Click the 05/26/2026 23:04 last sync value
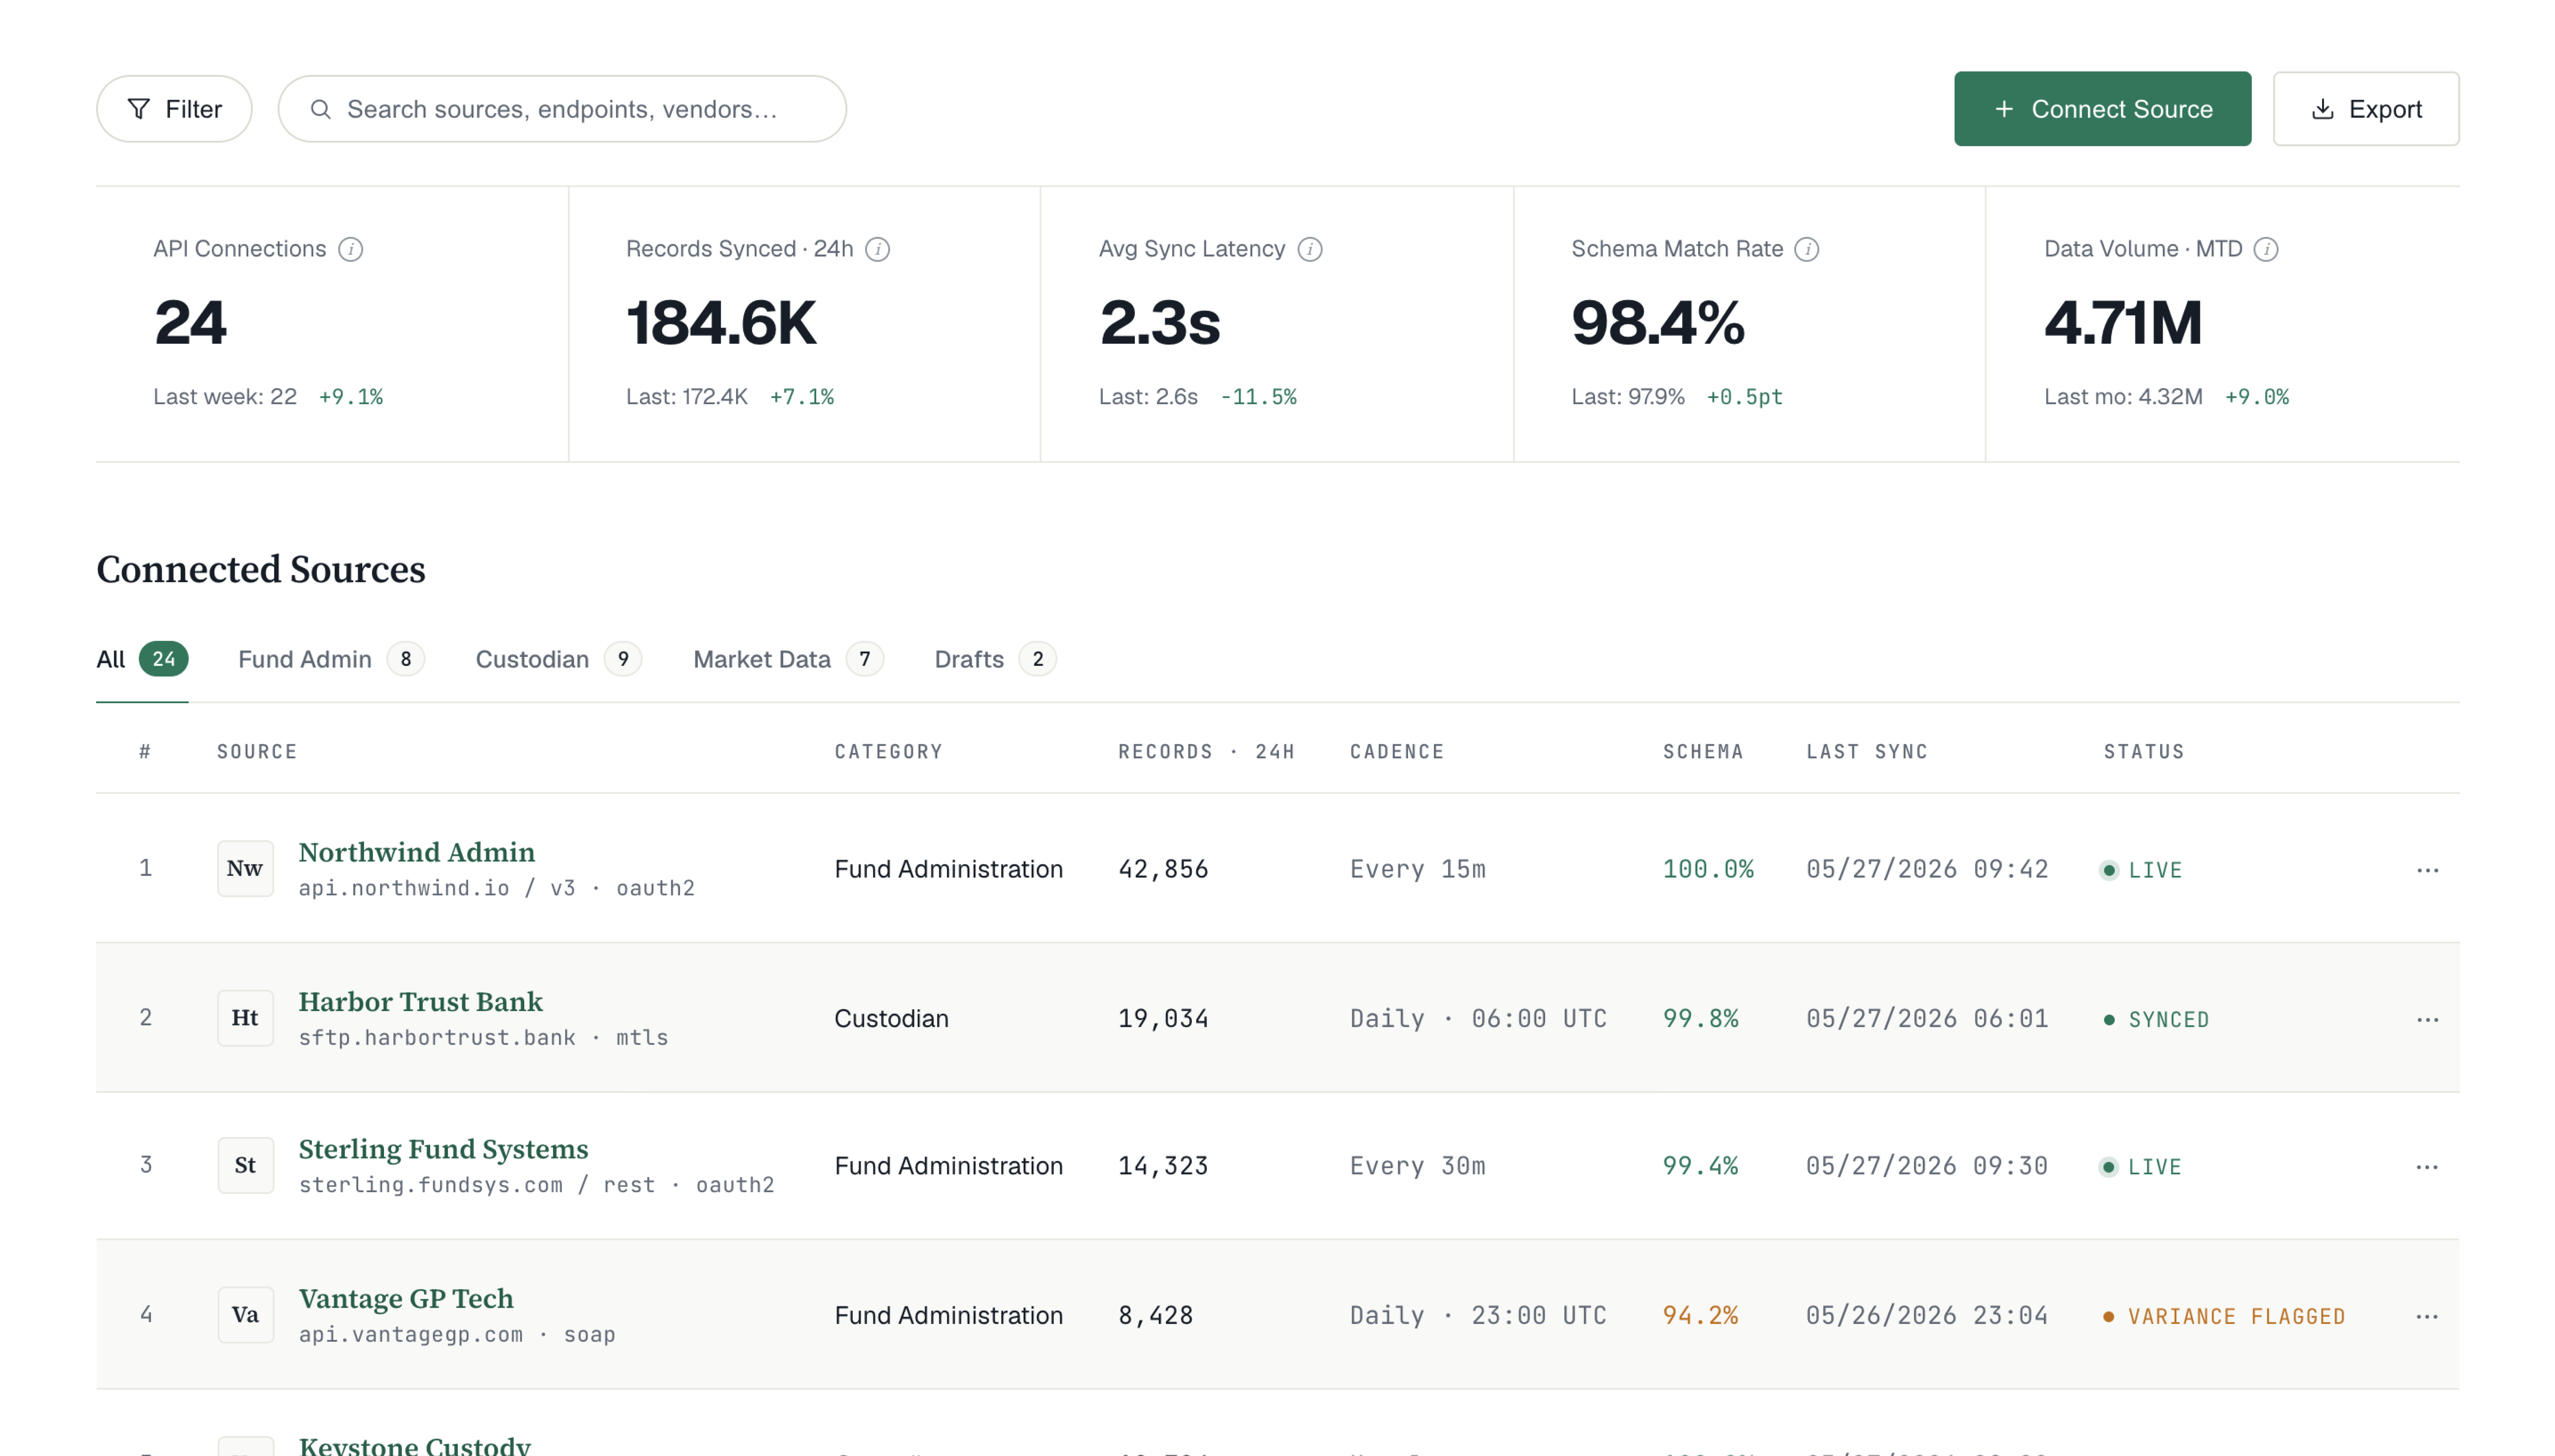This screenshot has height=1456, width=2555. [x=1927, y=1315]
